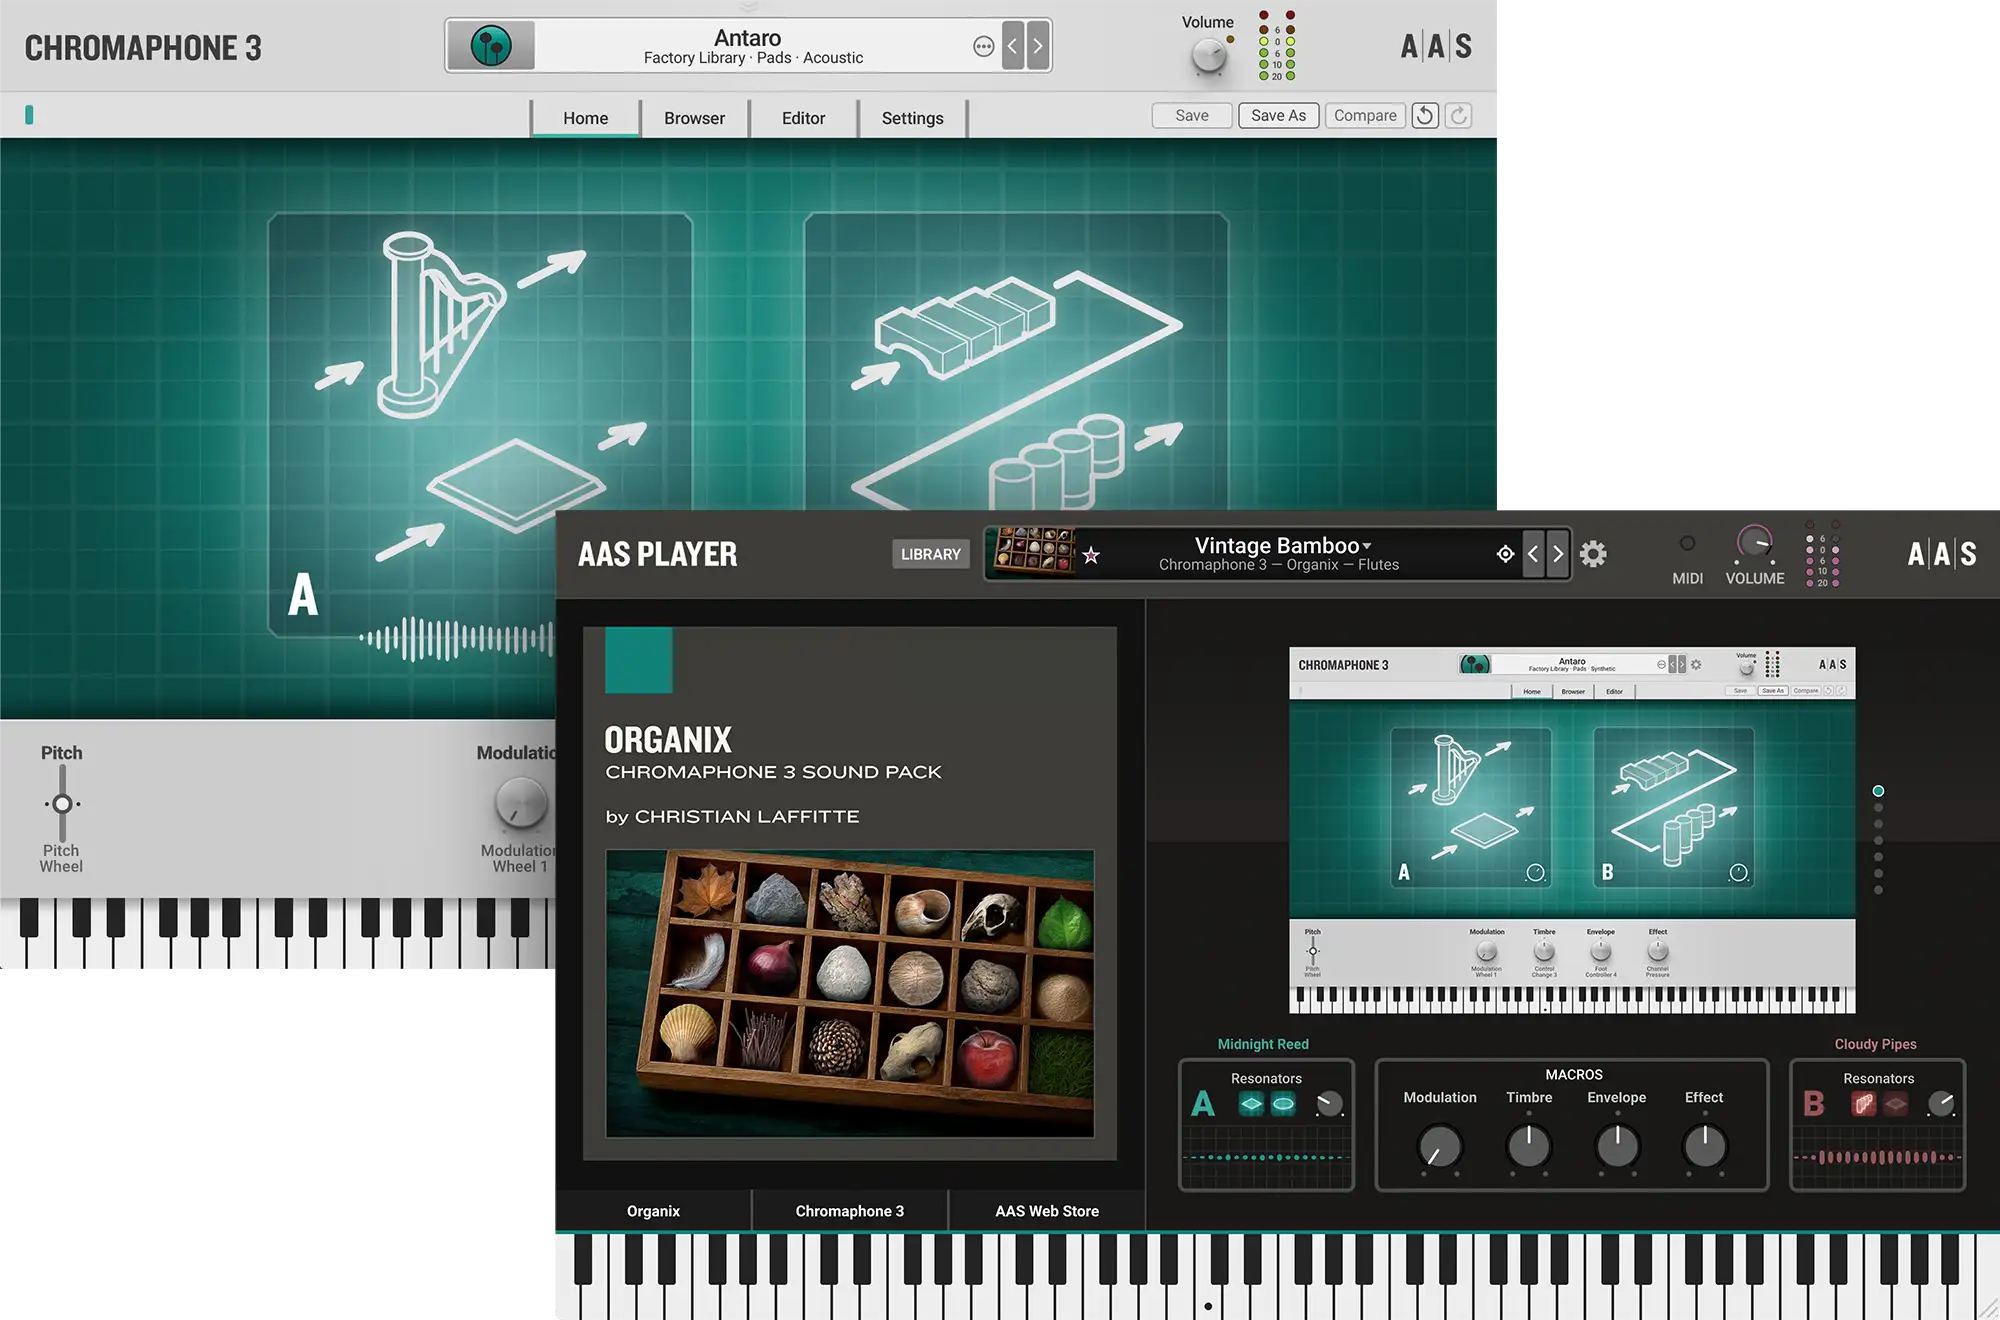Click the Save button
The height and width of the screenshot is (1320, 2000).
[1191, 116]
